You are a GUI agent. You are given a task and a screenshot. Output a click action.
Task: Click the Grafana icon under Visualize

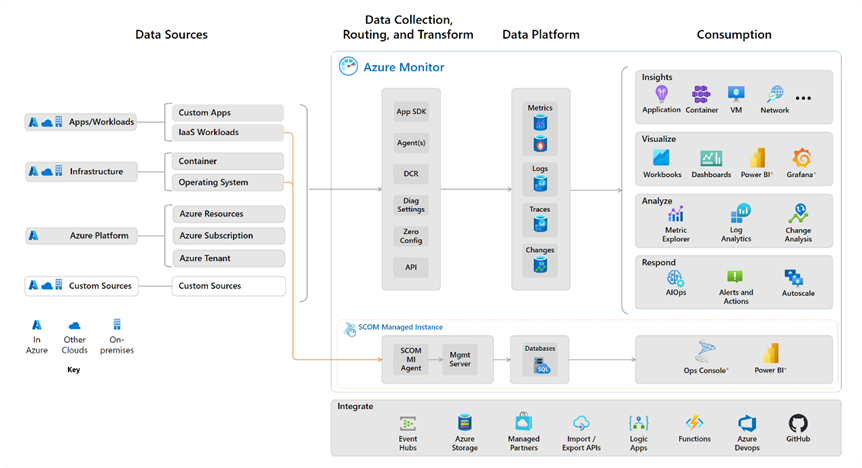tap(801, 158)
